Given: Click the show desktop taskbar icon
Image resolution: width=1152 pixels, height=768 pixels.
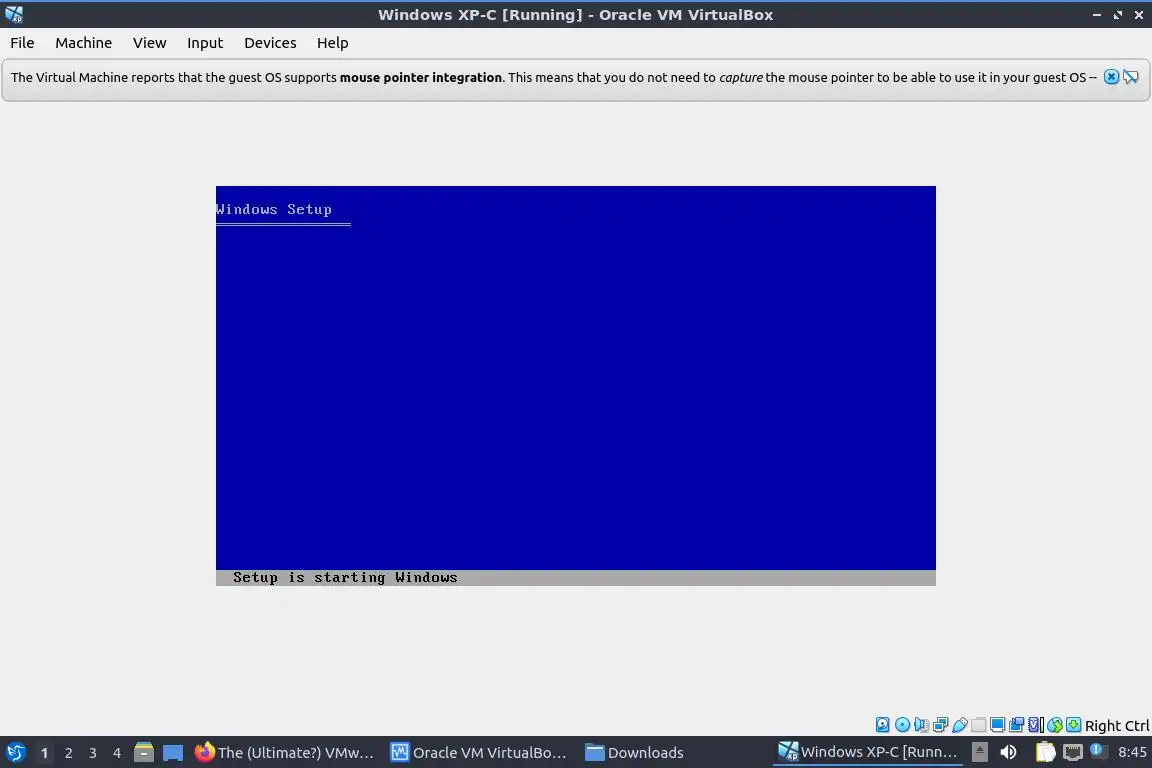Looking at the screenshot, I should [x=173, y=753].
